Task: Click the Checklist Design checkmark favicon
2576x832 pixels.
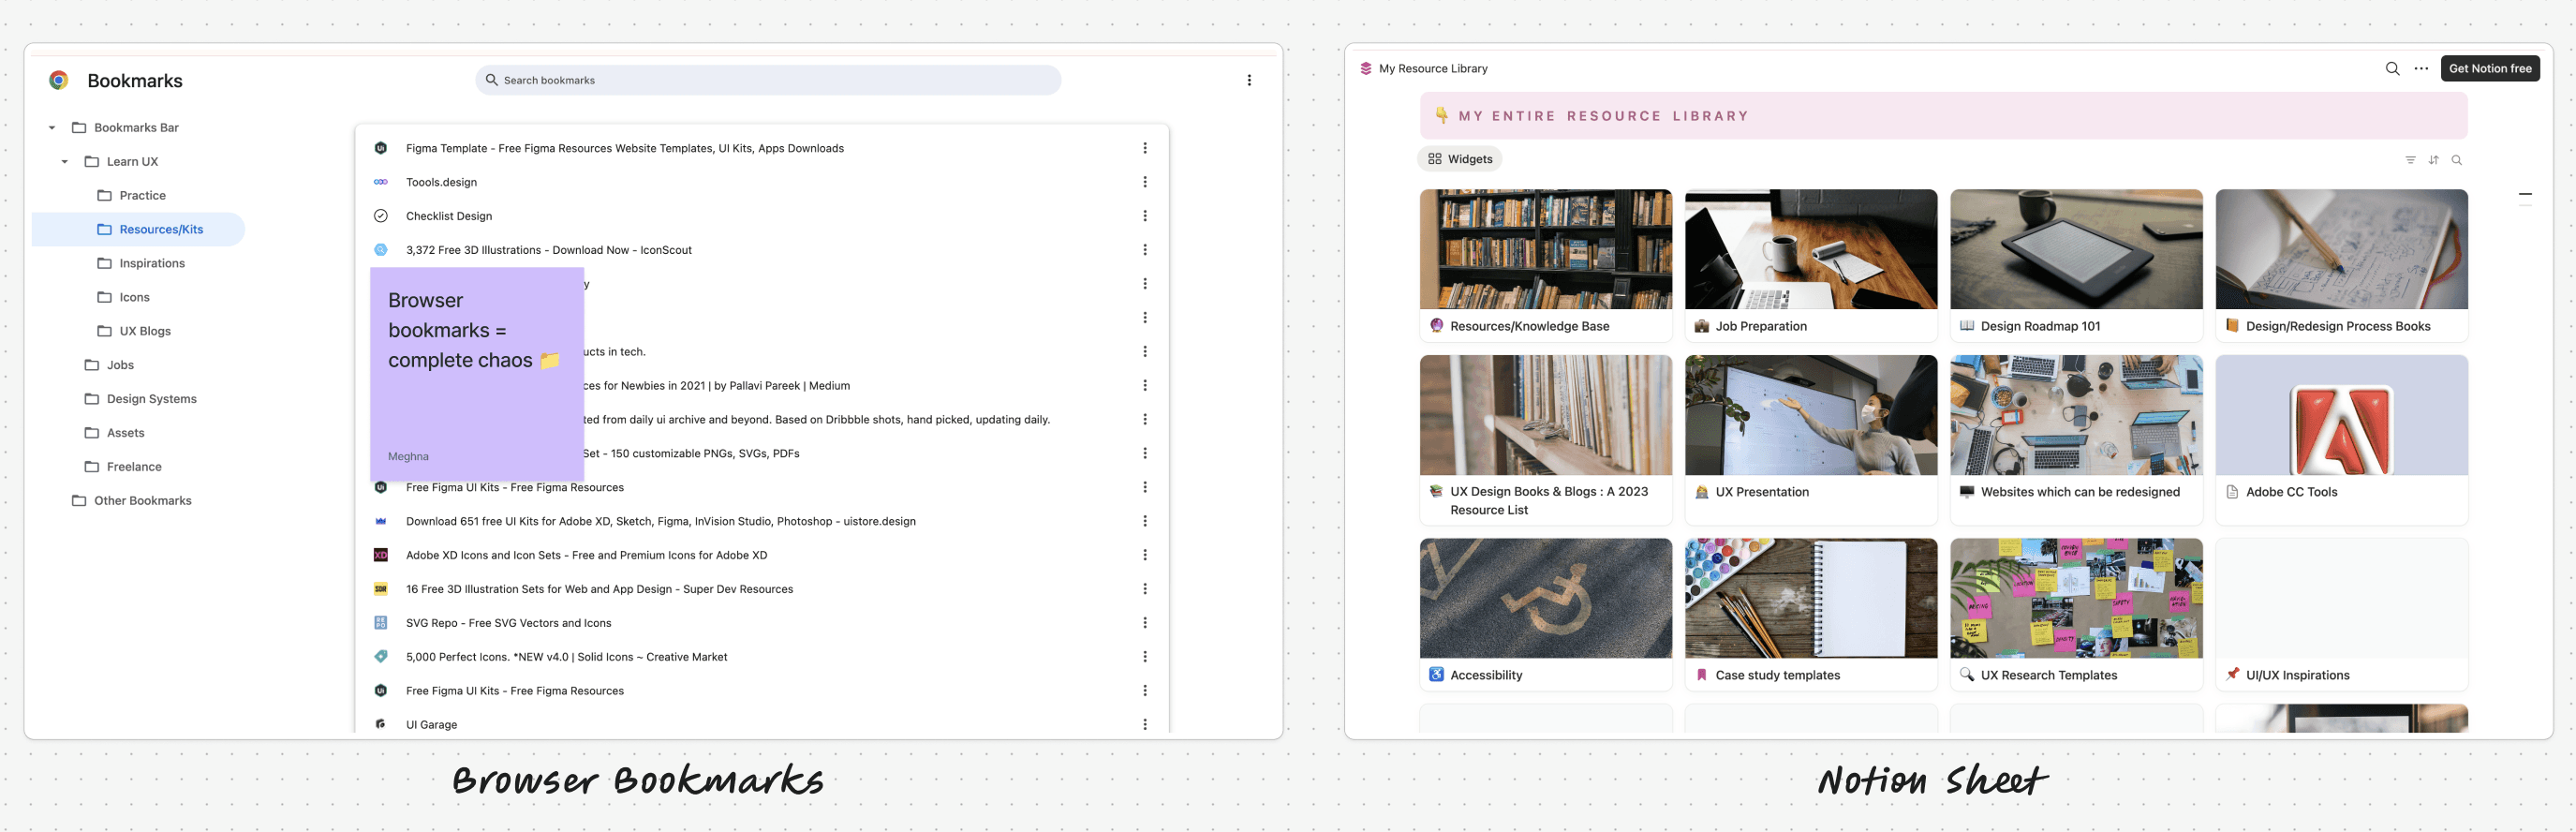Action: [x=381, y=216]
